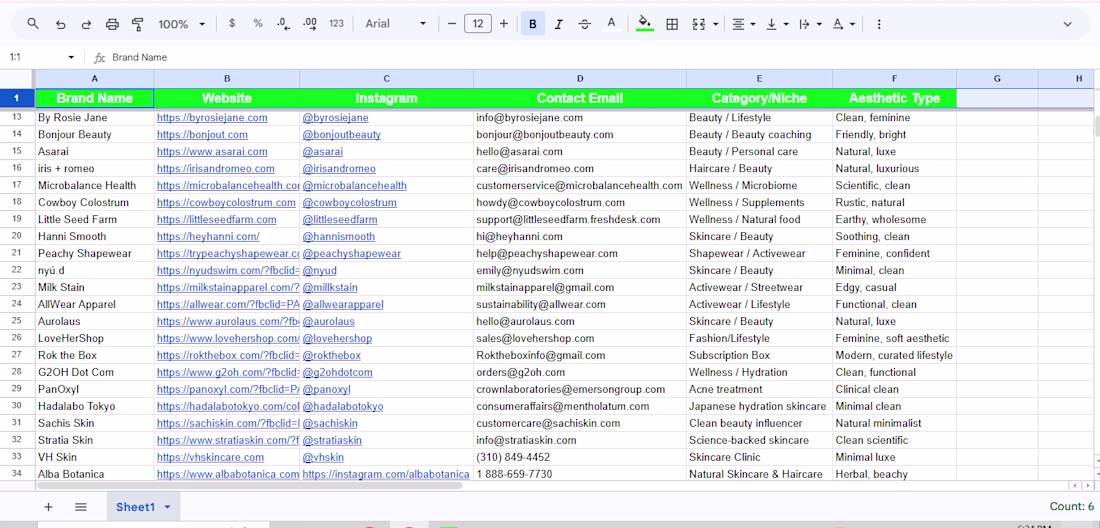Select column A header
Image resolution: width=1100 pixels, height=528 pixels.
[x=95, y=79]
